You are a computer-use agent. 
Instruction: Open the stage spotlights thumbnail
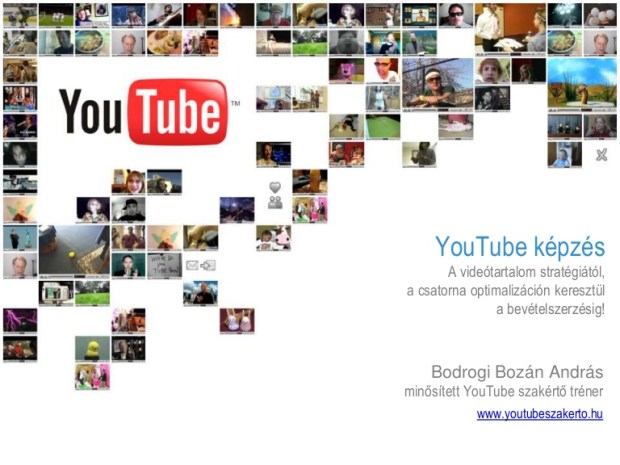pos(565,15)
